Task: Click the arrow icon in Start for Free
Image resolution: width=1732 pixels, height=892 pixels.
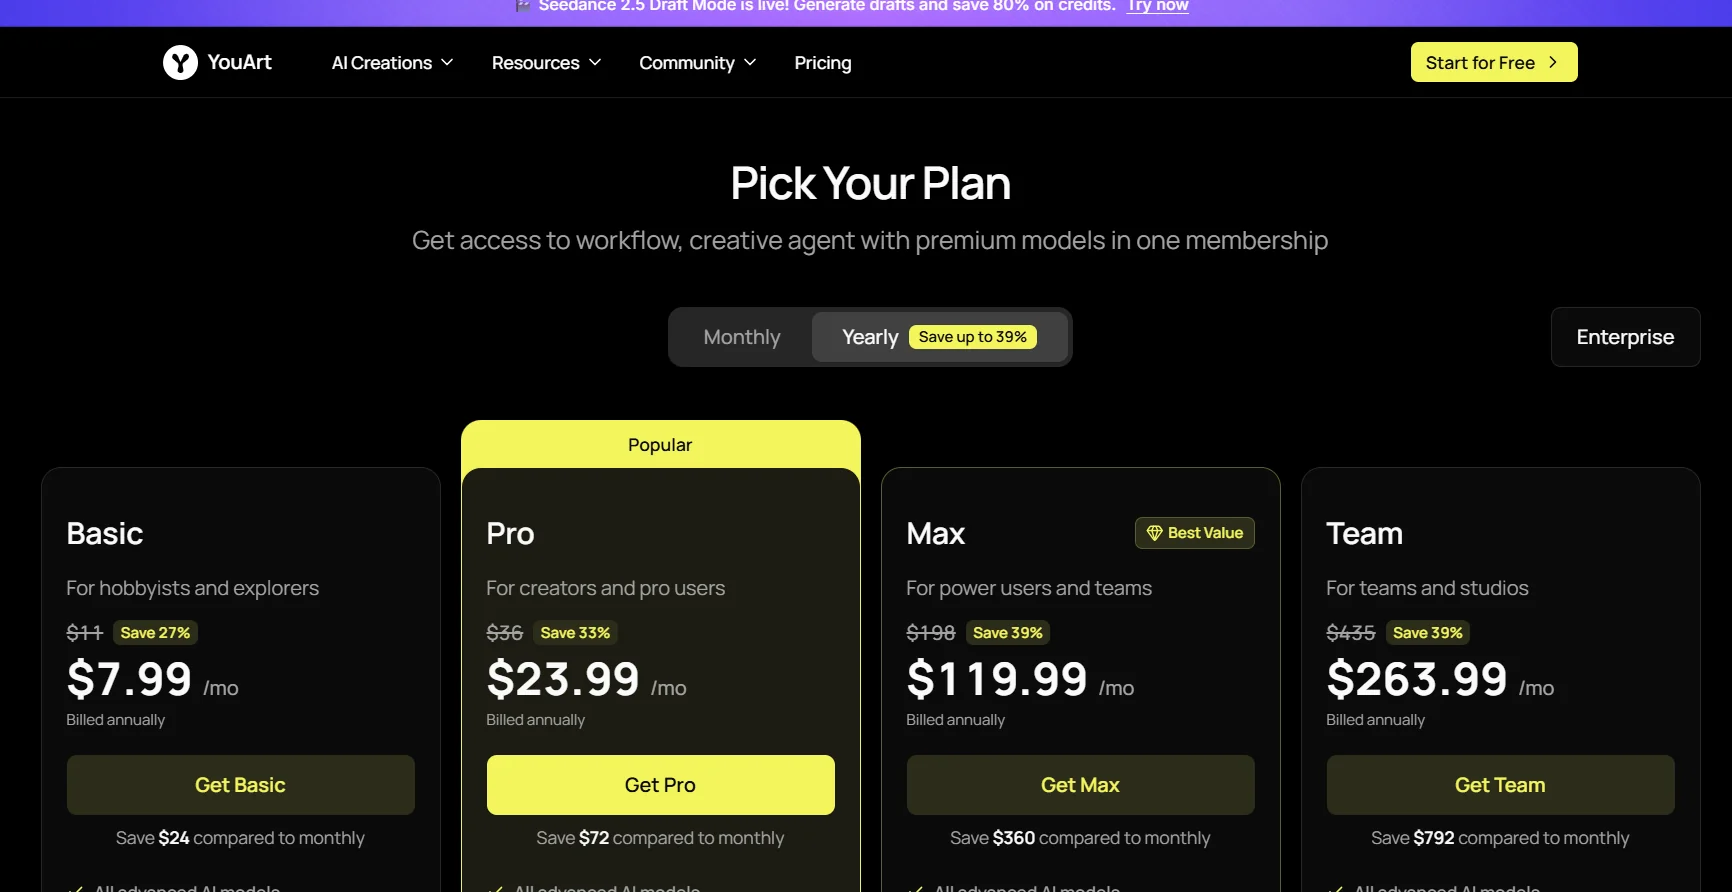Action: point(1552,62)
